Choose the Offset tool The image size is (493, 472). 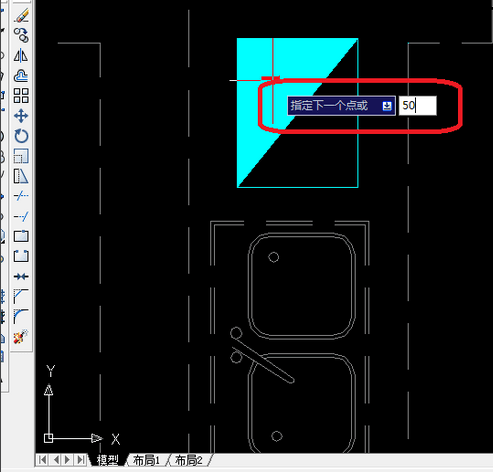21,76
